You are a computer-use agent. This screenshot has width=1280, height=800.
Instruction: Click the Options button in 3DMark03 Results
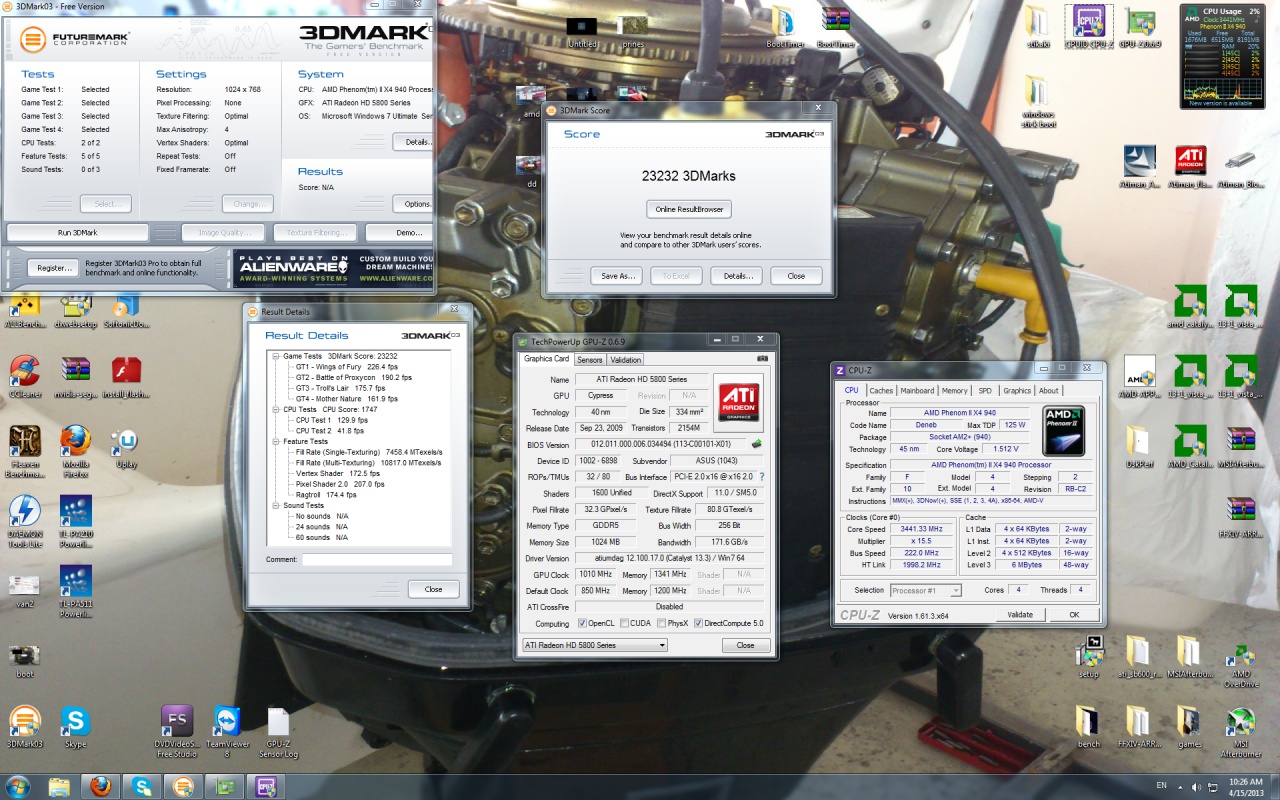tap(415, 204)
